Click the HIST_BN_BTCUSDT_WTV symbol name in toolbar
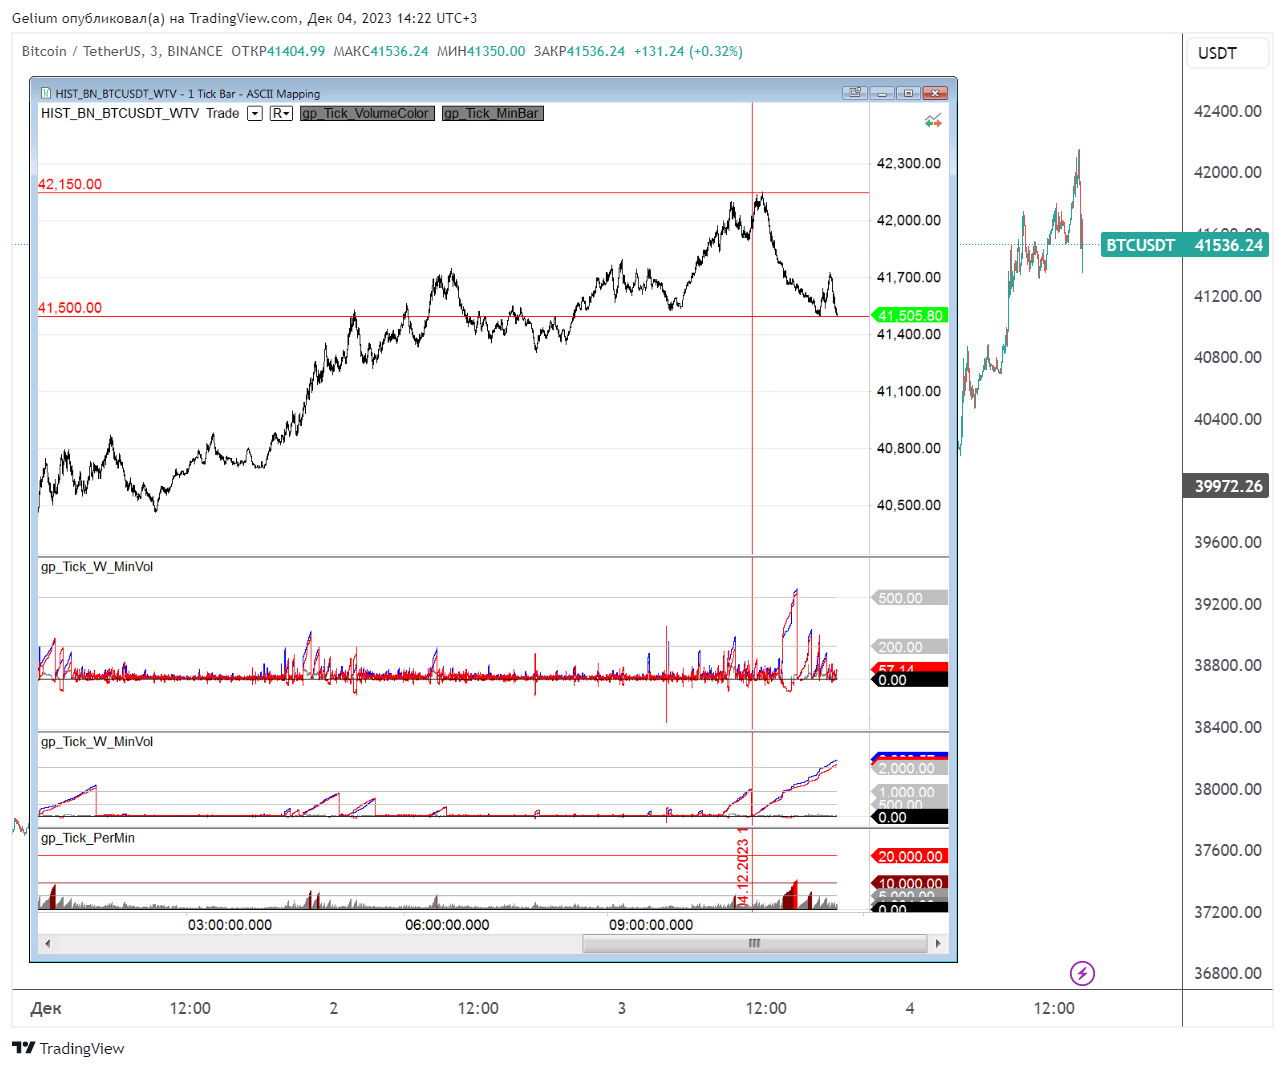 tap(120, 113)
